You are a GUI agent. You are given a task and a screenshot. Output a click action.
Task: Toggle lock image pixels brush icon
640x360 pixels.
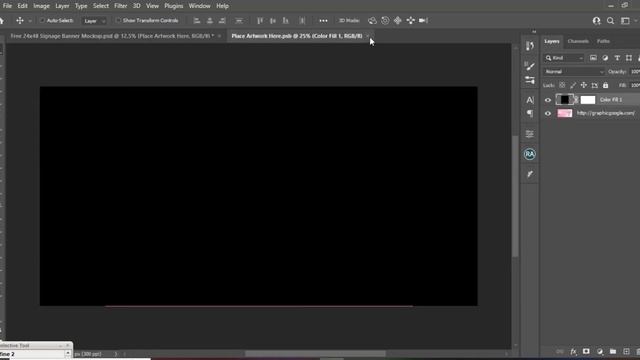pos(573,85)
